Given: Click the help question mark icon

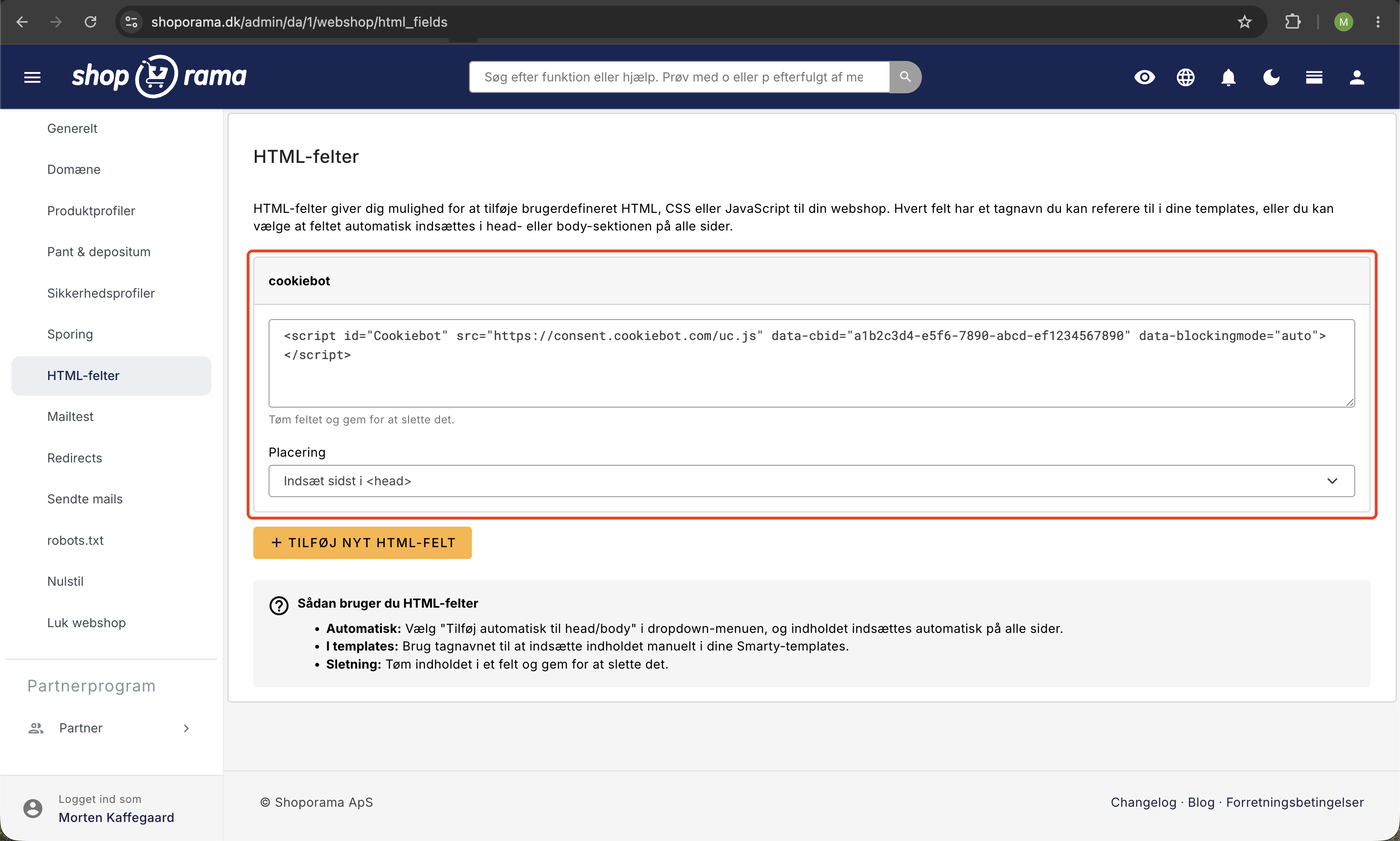Looking at the screenshot, I should coord(279,606).
